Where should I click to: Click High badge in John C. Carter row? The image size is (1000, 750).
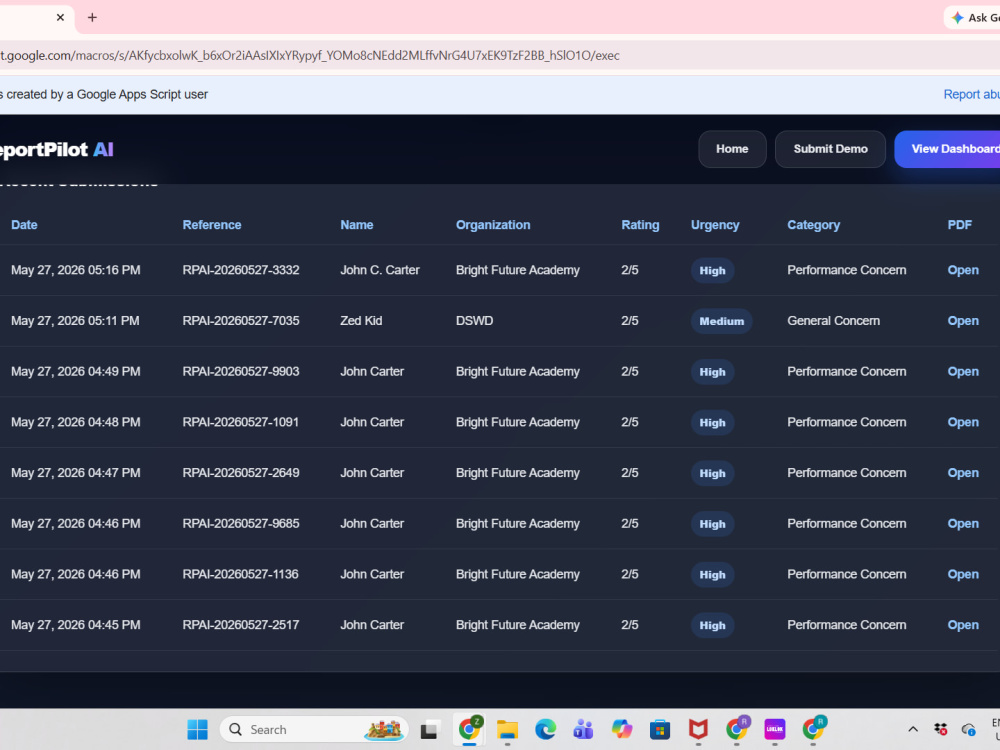(712, 270)
